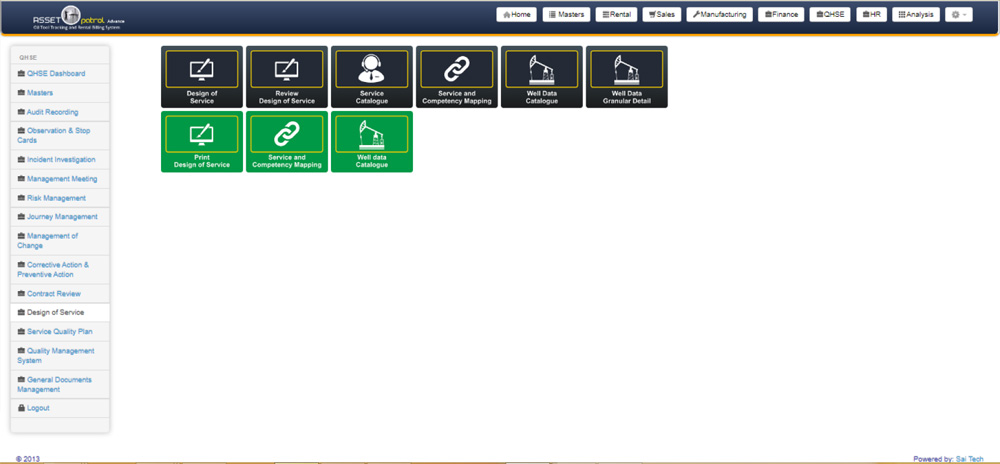The width and height of the screenshot is (1000, 464).
Task: Open black Service and Competency Mapping tile
Action: coord(456,76)
